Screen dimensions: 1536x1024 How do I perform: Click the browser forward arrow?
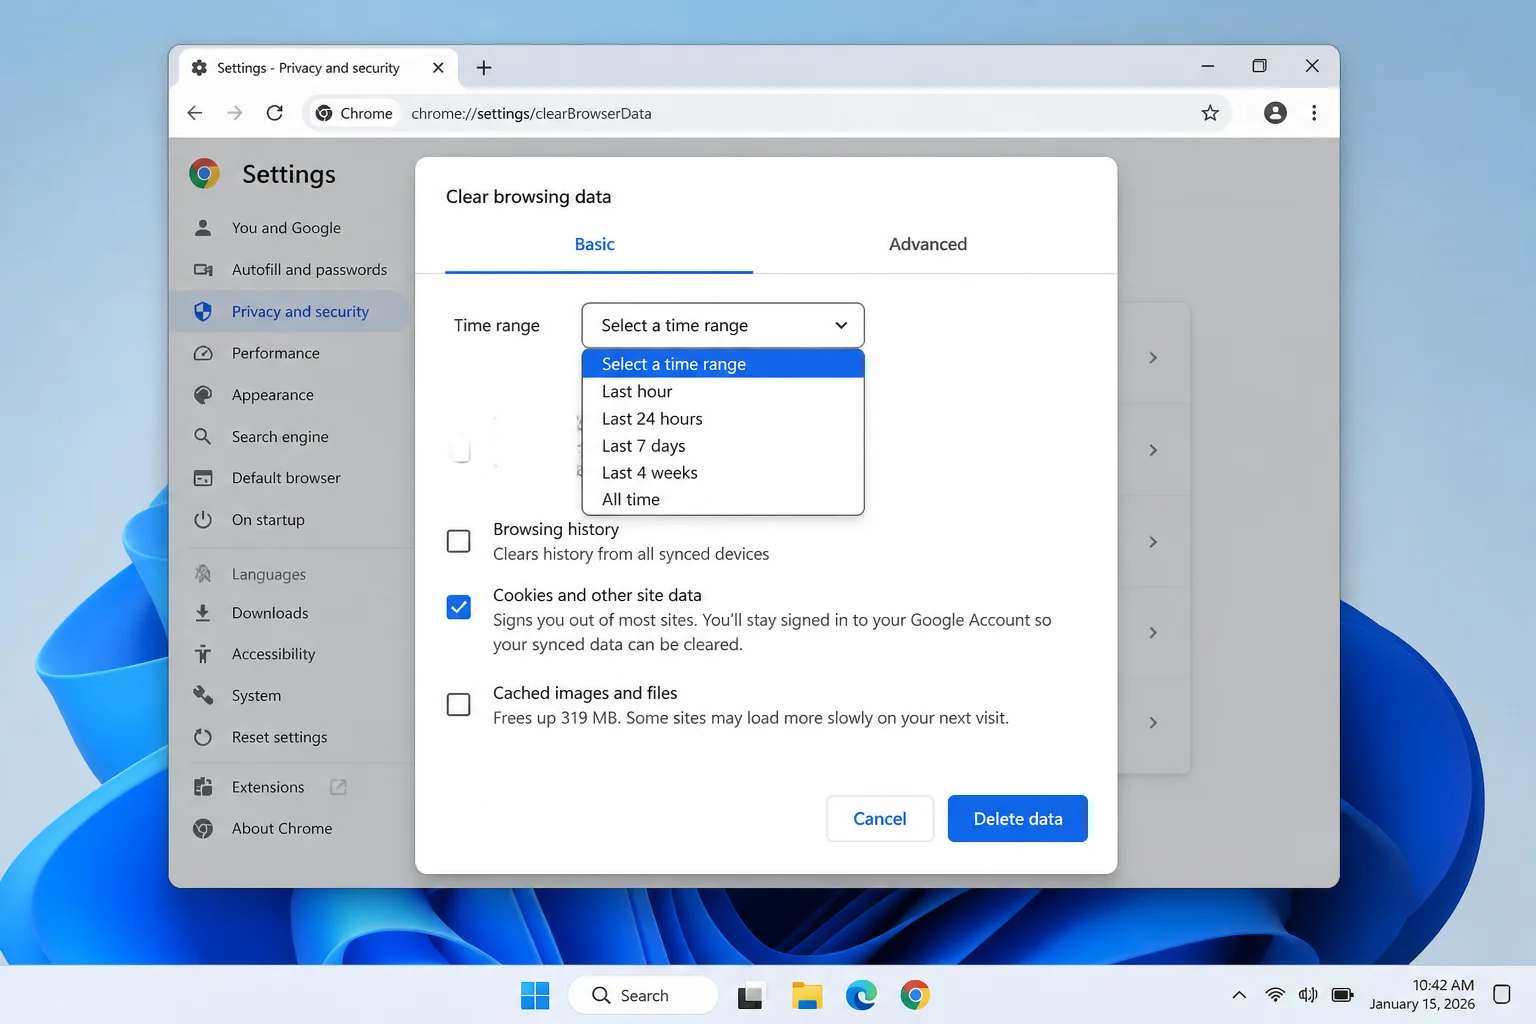[235, 113]
